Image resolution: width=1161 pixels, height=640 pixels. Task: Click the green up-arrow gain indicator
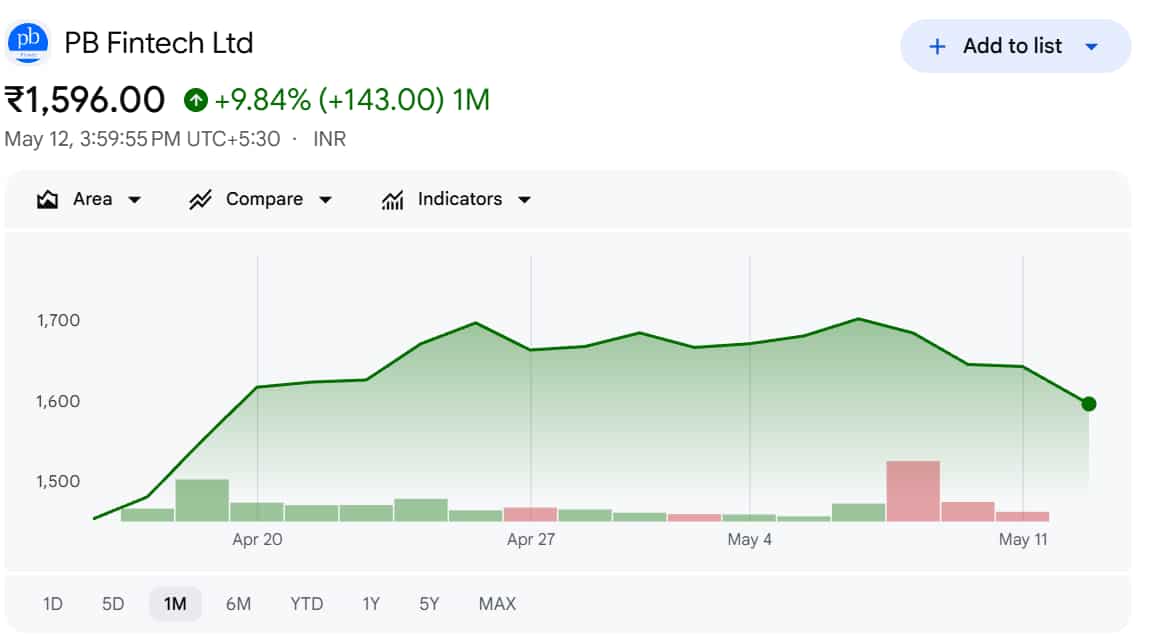coord(195,100)
